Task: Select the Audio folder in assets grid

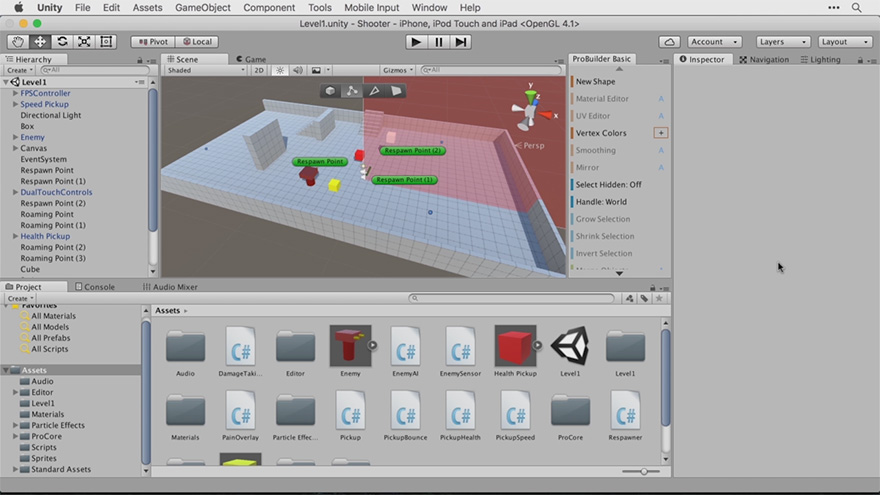Action: point(185,346)
